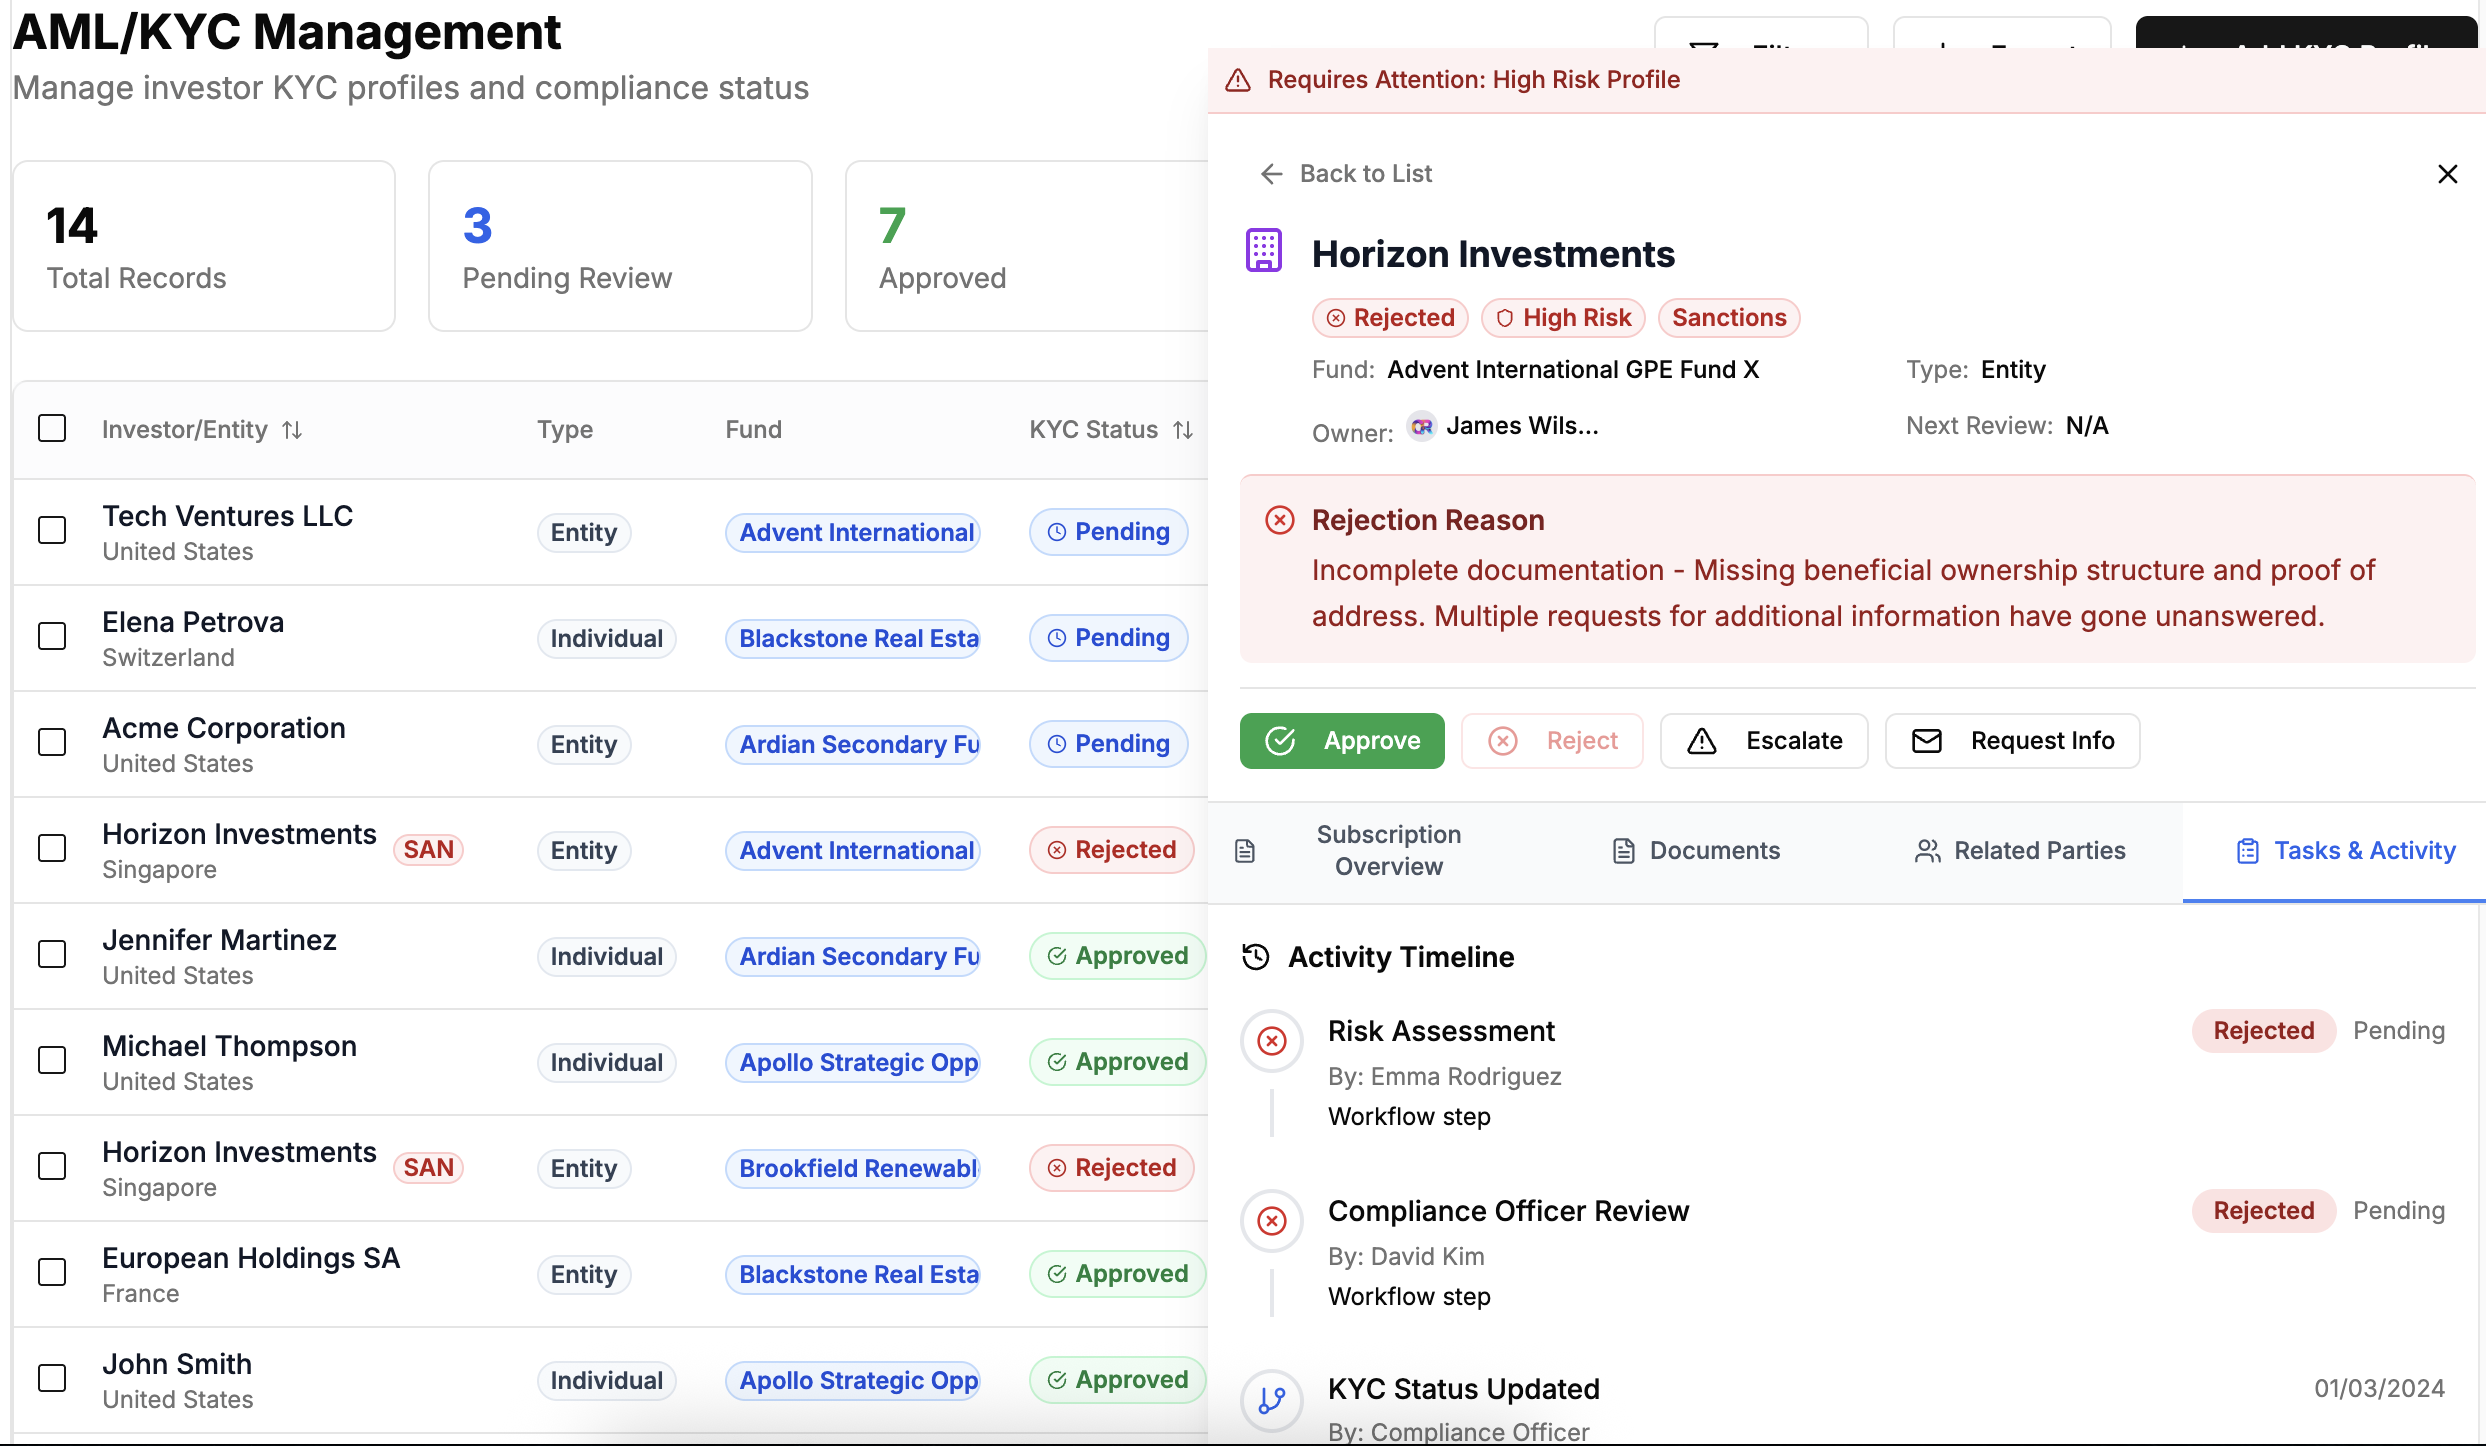
Task: Select the European Holdings SA row checkbox
Action: pyautogui.click(x=52, y=1272)
